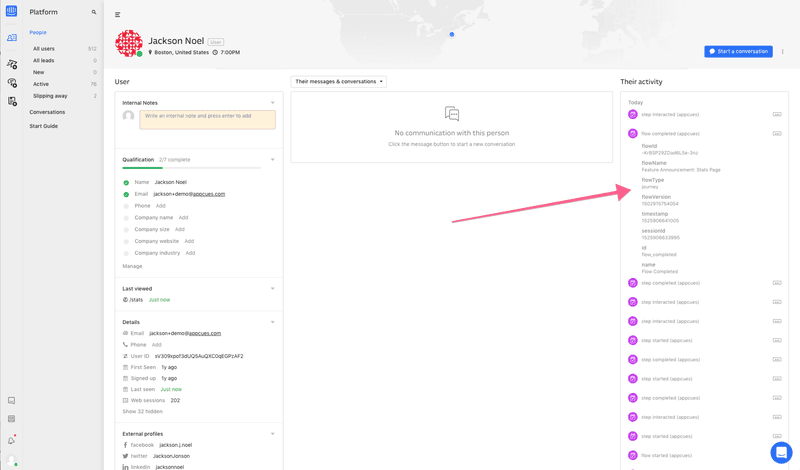Select All leads in People list
The image size is (800, 470).
[x=44, y=60]
